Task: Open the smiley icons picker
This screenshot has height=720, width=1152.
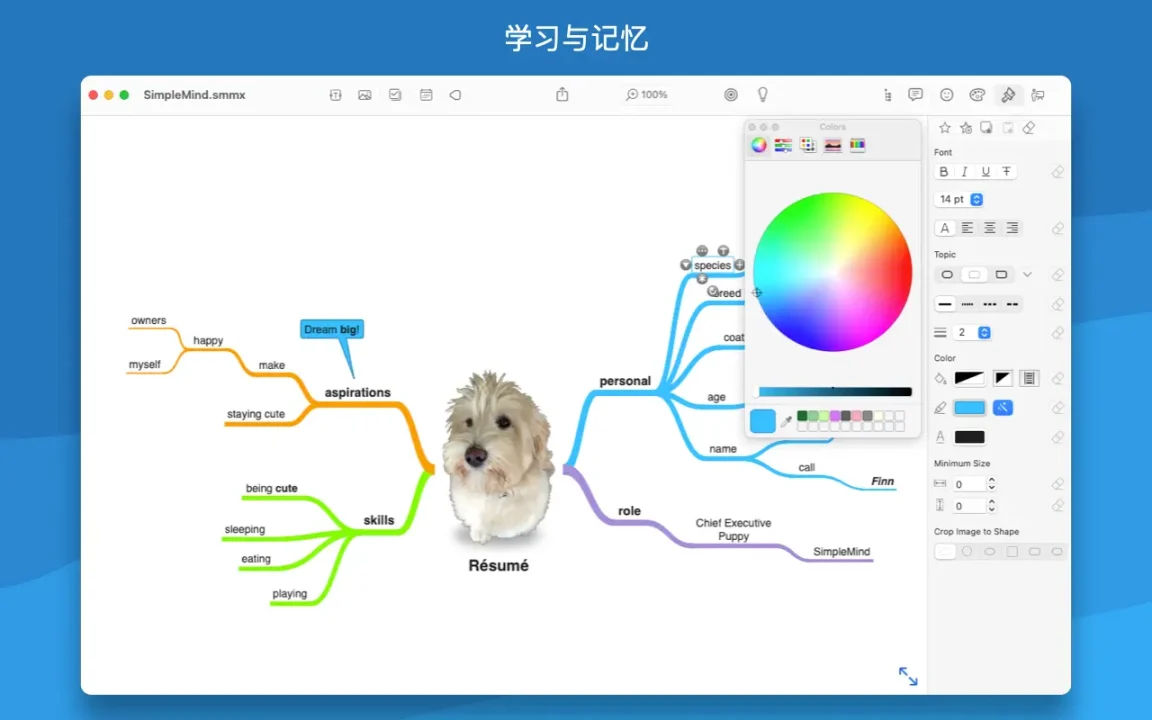Action: coord(946,94)
